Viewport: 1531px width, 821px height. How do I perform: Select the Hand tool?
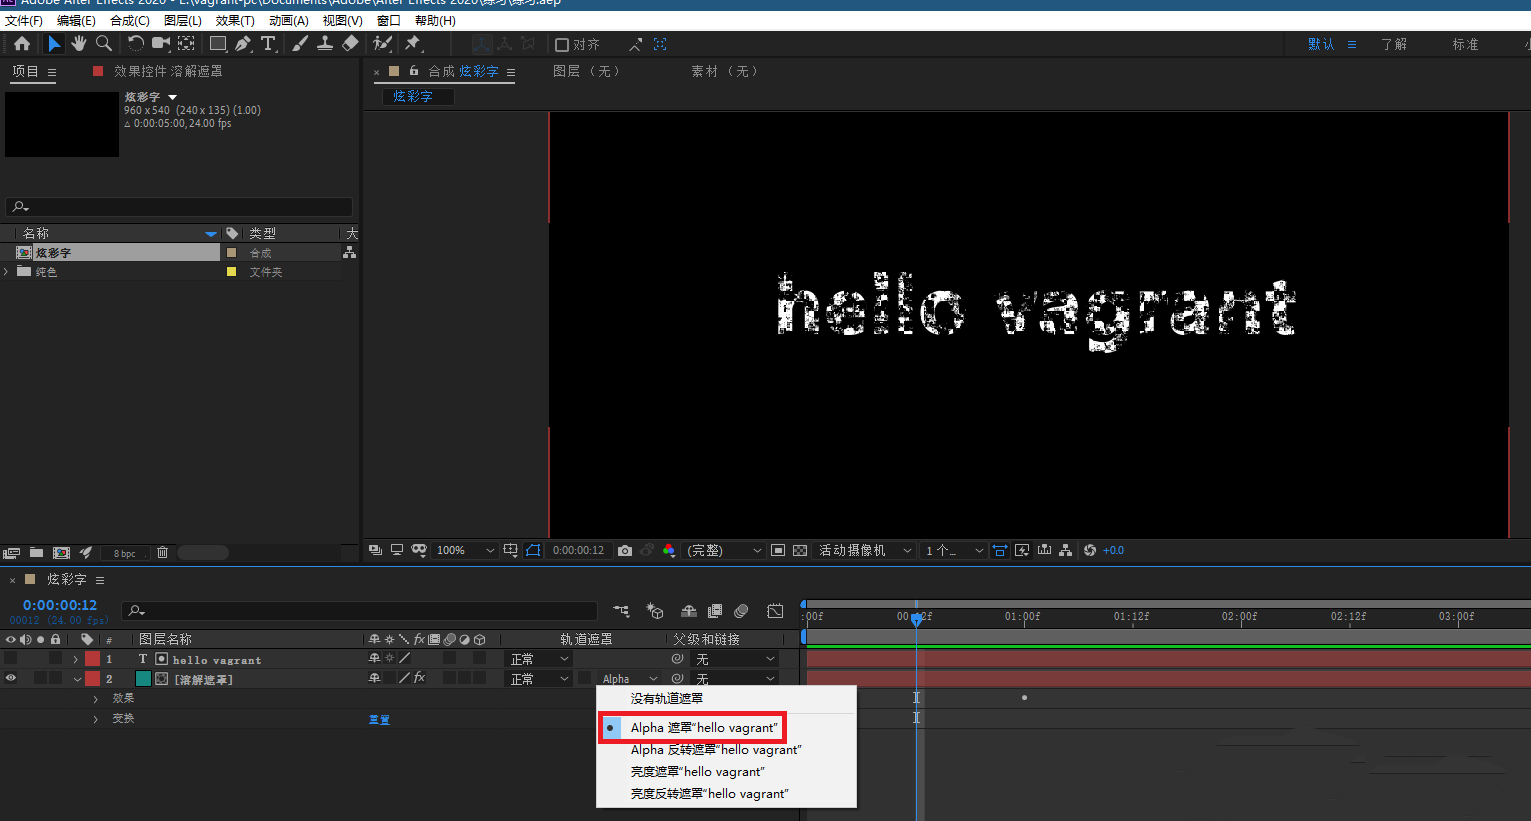(x=79, y=44)
